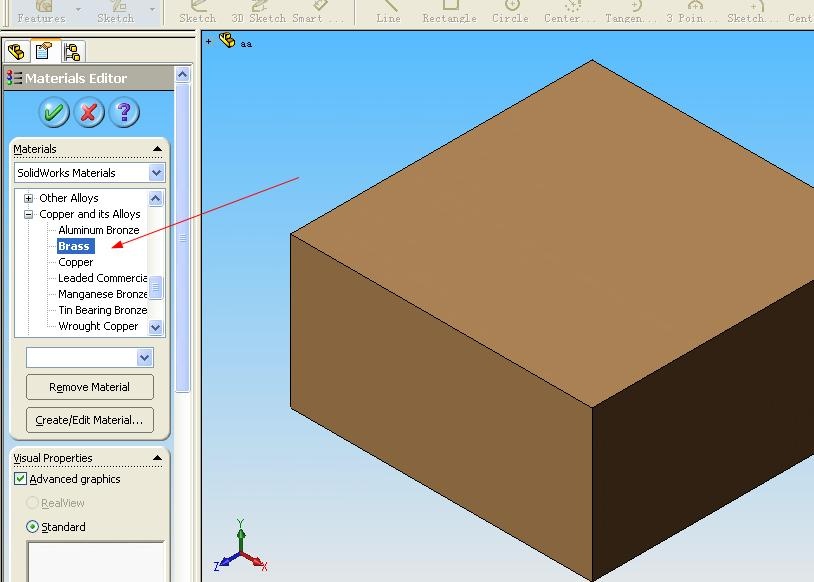Image resolution: width=814 pixels, height=582 pixels.
Task: Collapse the Materials section
Action: (x=157, y=149)
